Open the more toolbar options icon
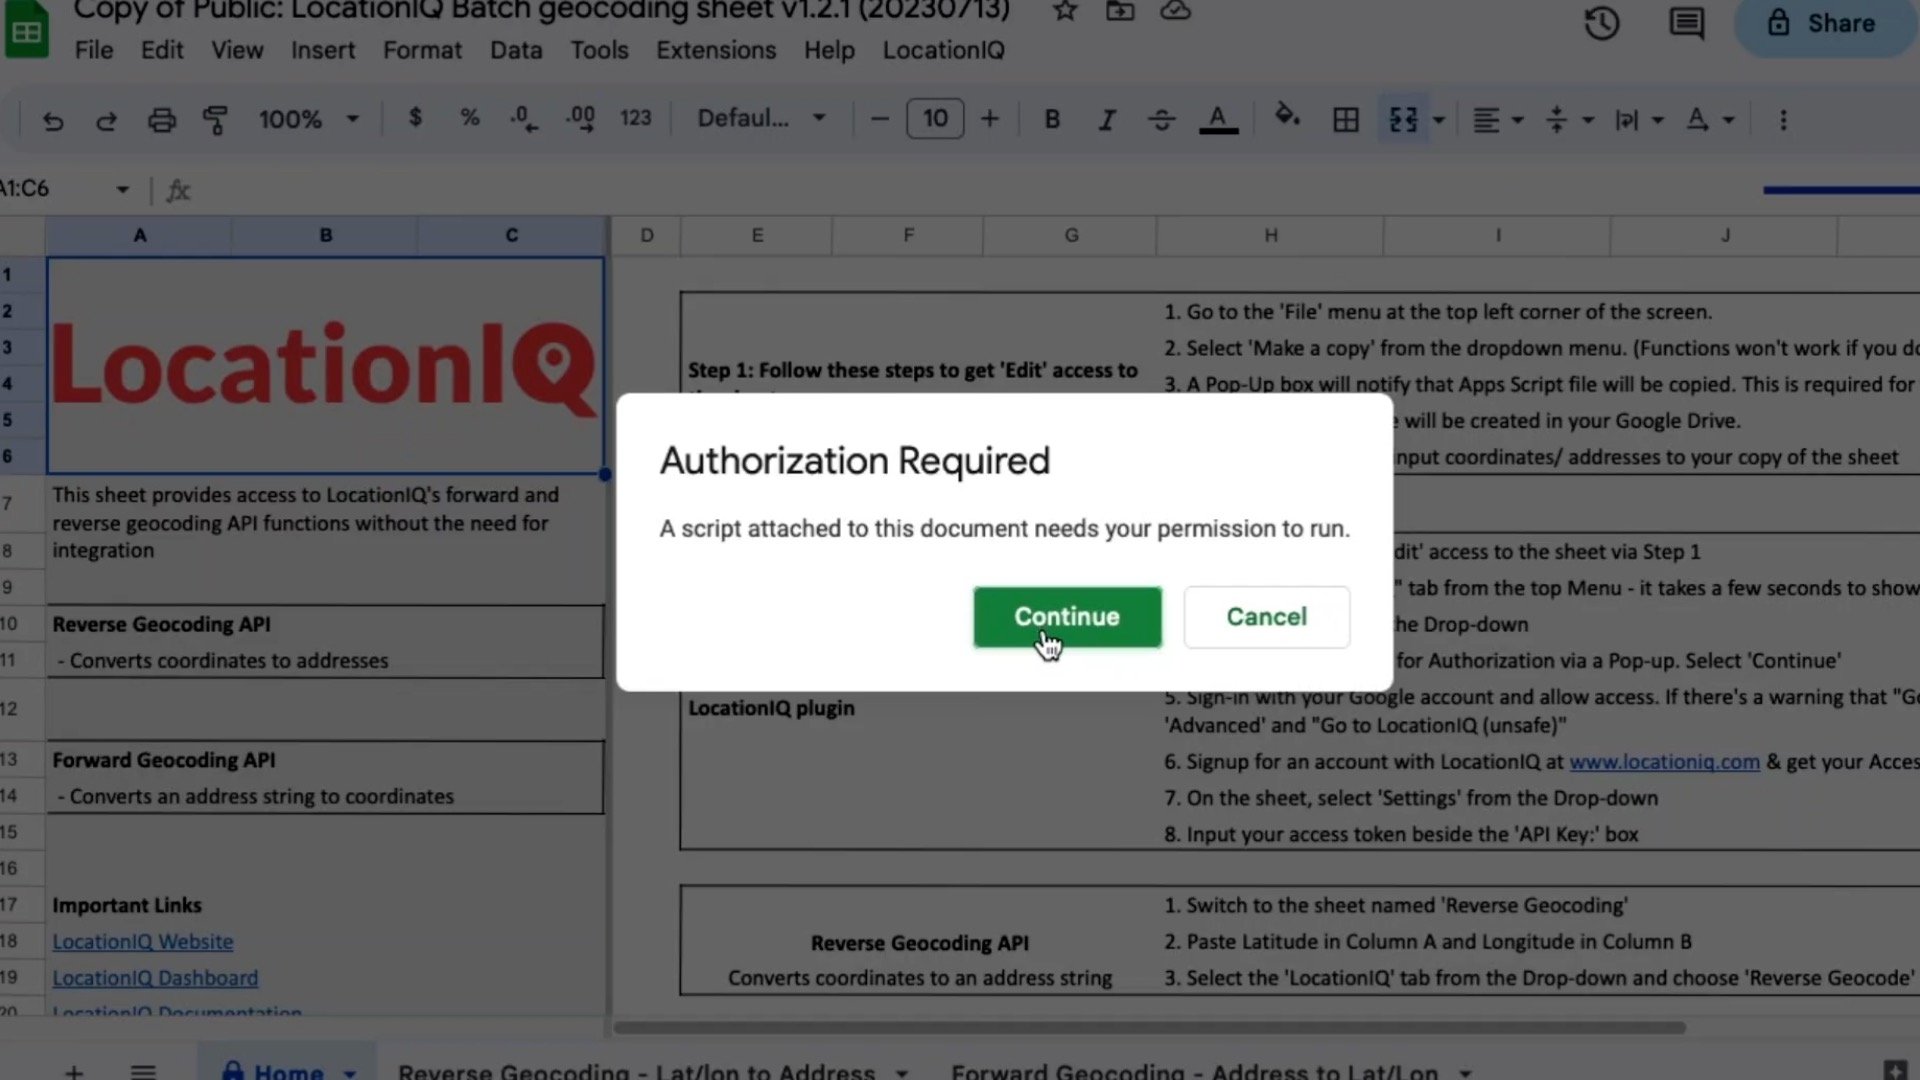This screenshot has width=1920, height=1080. click(1783, 120)
